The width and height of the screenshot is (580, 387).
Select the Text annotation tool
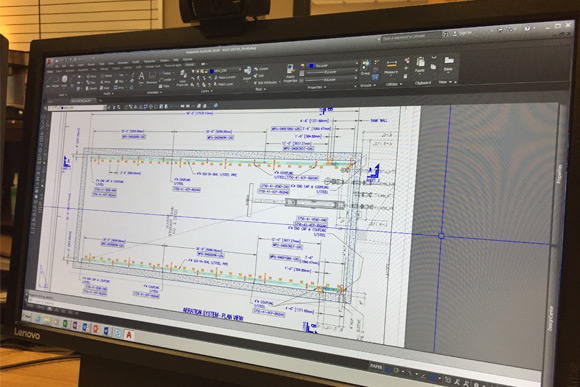(141, 78)
